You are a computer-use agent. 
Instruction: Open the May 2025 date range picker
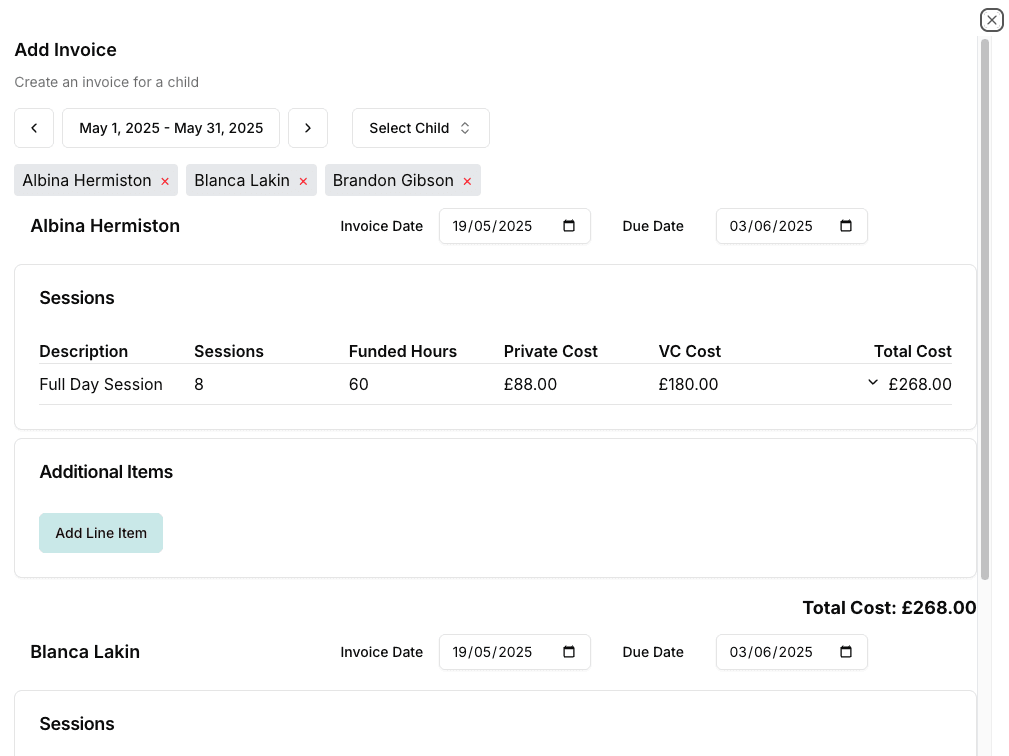coord(171,128)
